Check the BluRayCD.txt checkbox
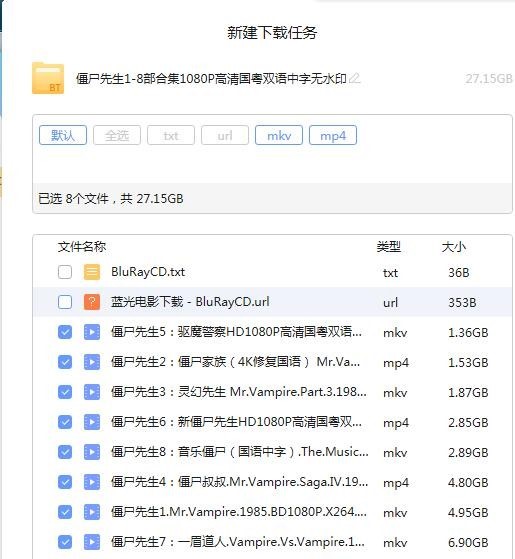 (x=65, y=272)
